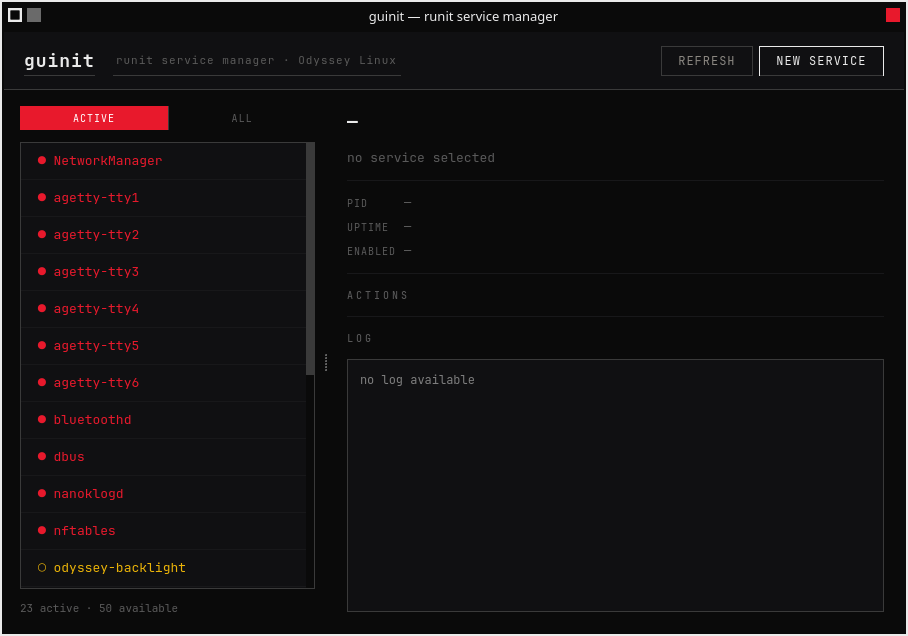Click the red status dot beside NetworkManager

[42, 160]
